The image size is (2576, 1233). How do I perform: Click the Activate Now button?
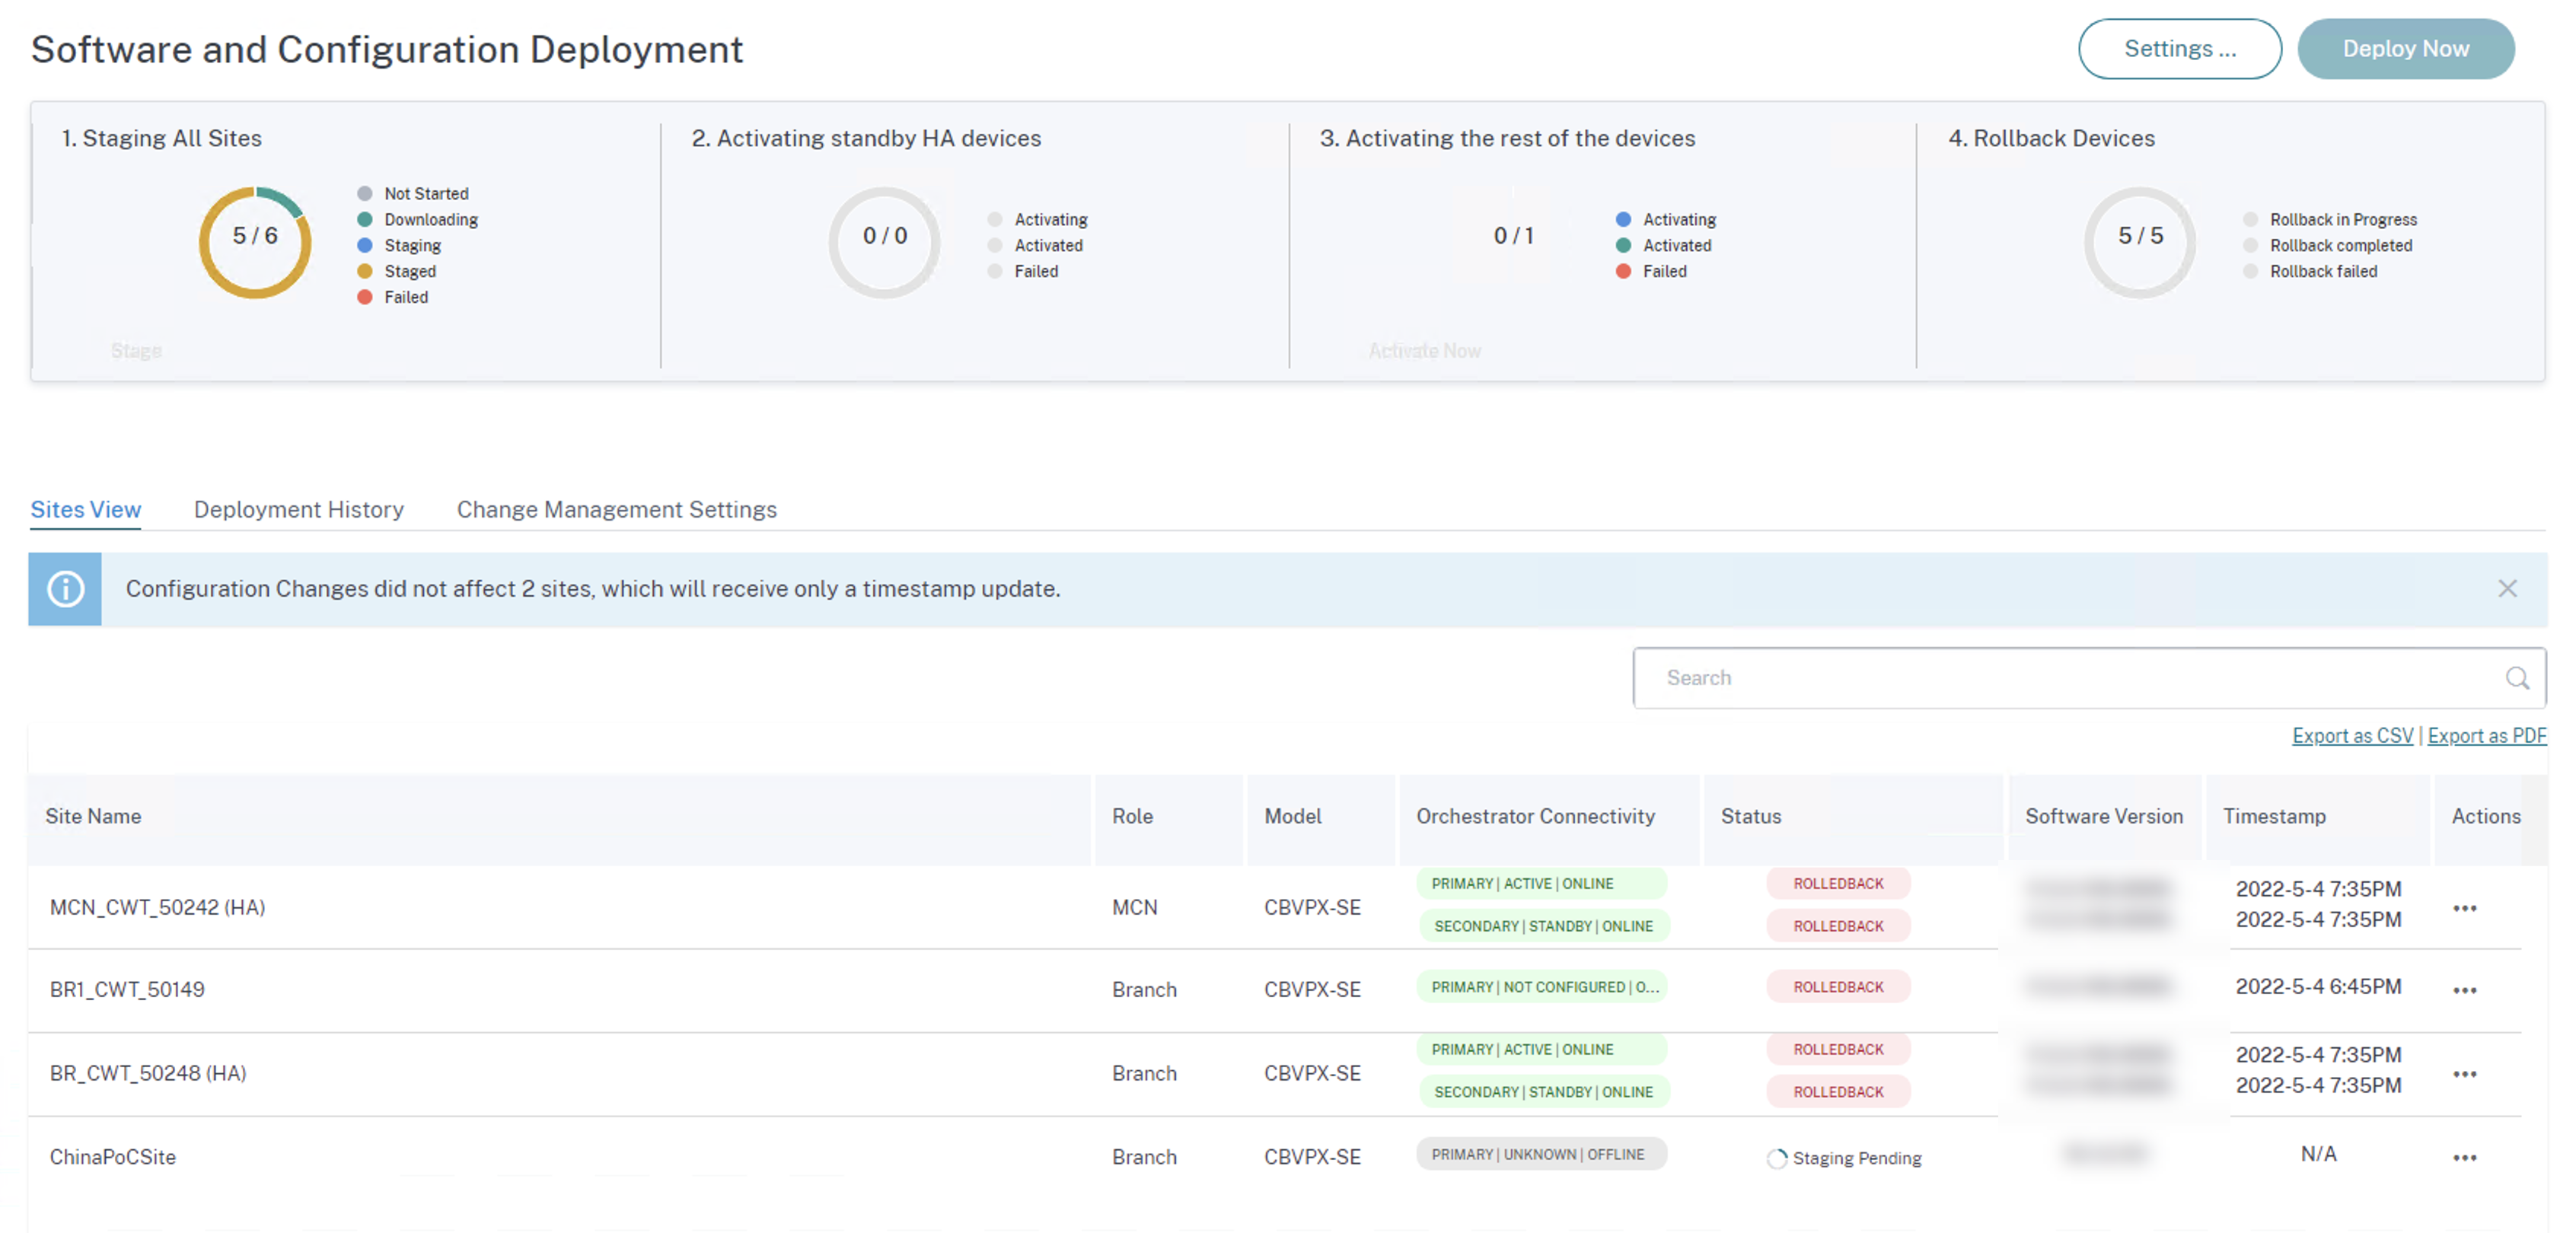pyautogui.click(x=1424, y=350)
